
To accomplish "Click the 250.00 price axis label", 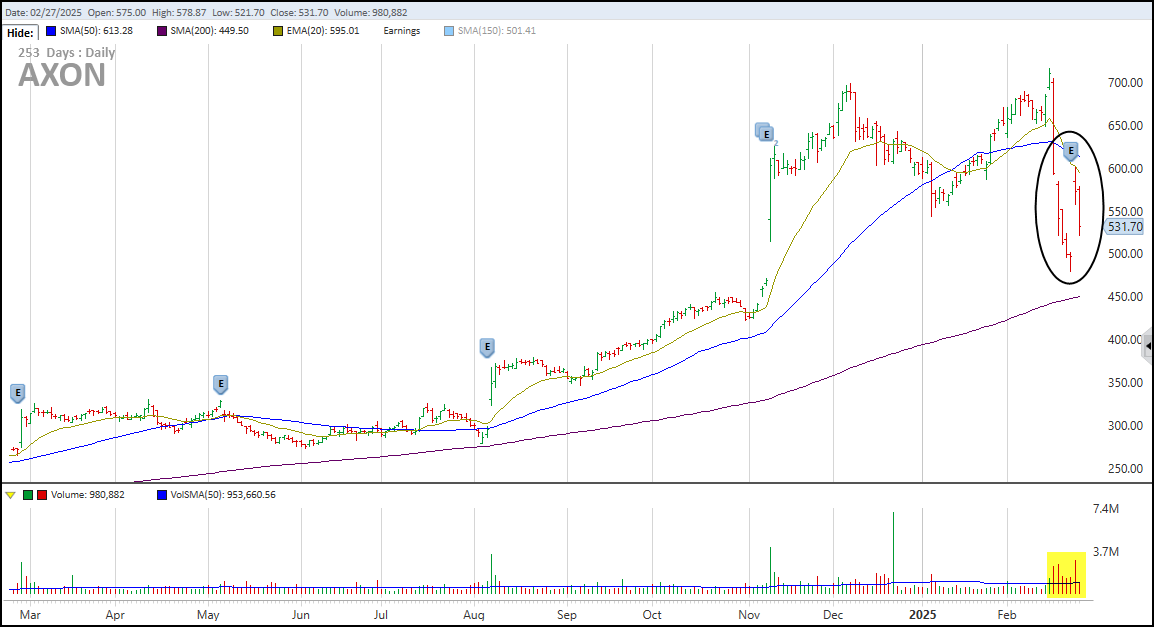I will (x=1125, y=469).
